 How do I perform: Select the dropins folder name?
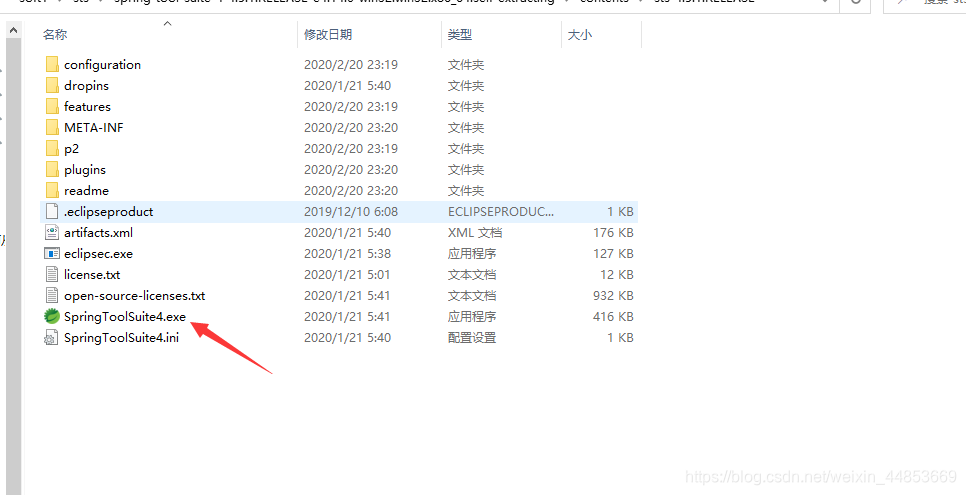point(86,86)
